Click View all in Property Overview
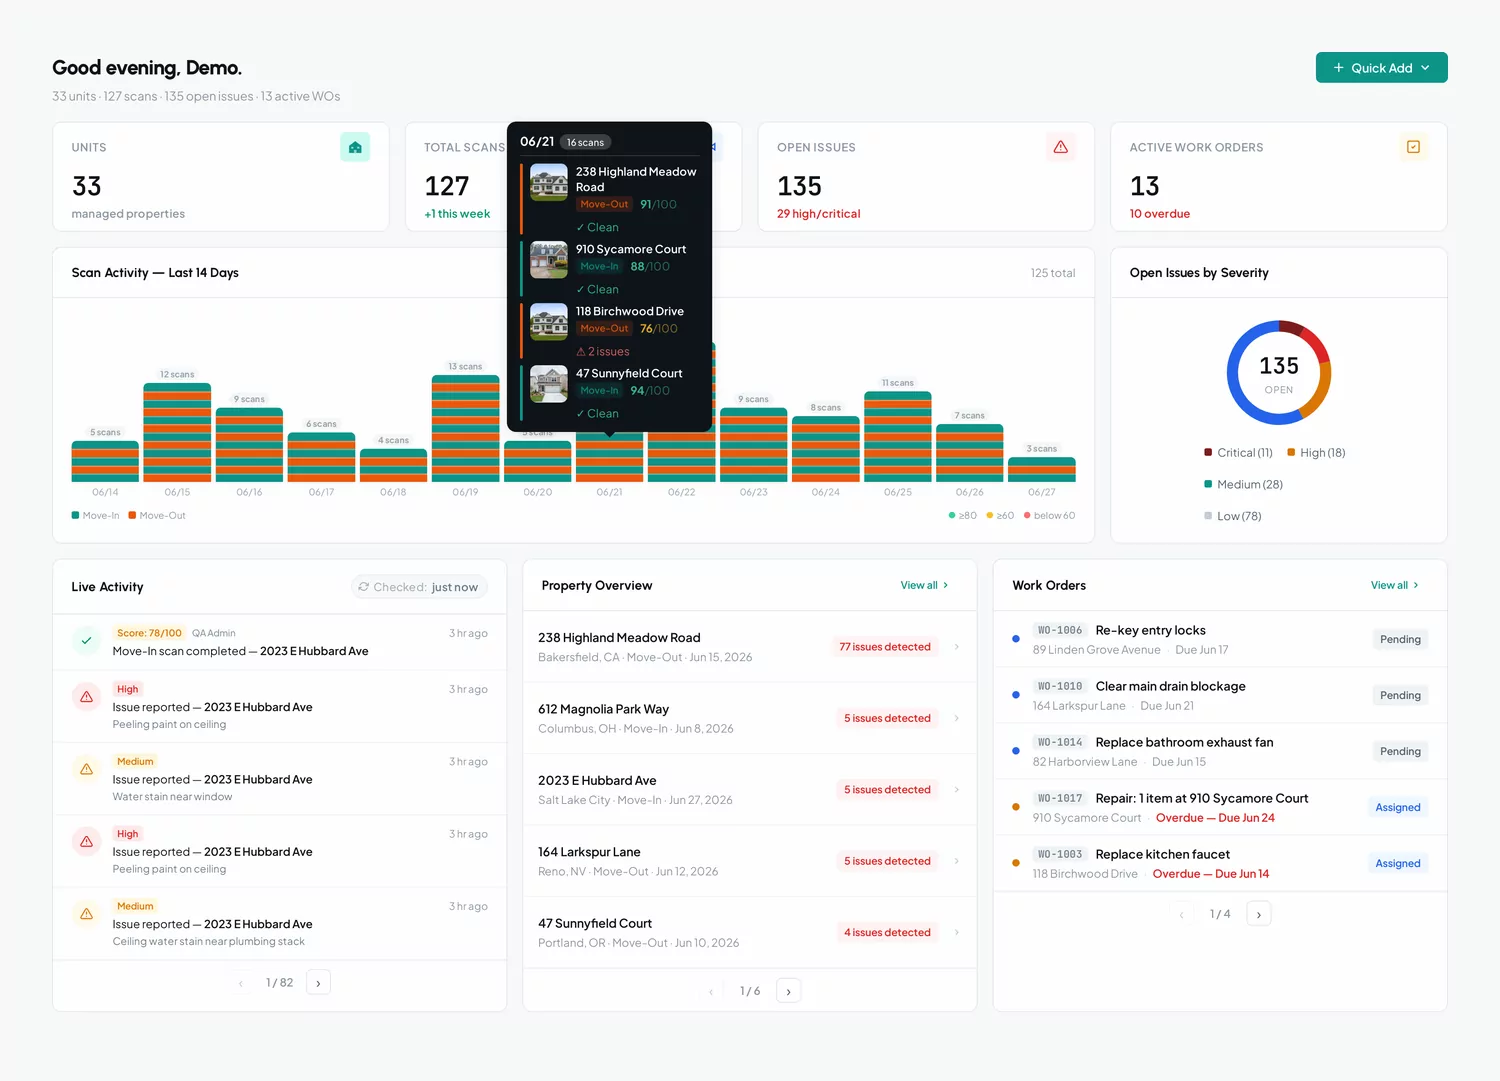Image resolution: width=1500 pixels, height=1081 pixels. pyautogui.click(x=924, y=586)
